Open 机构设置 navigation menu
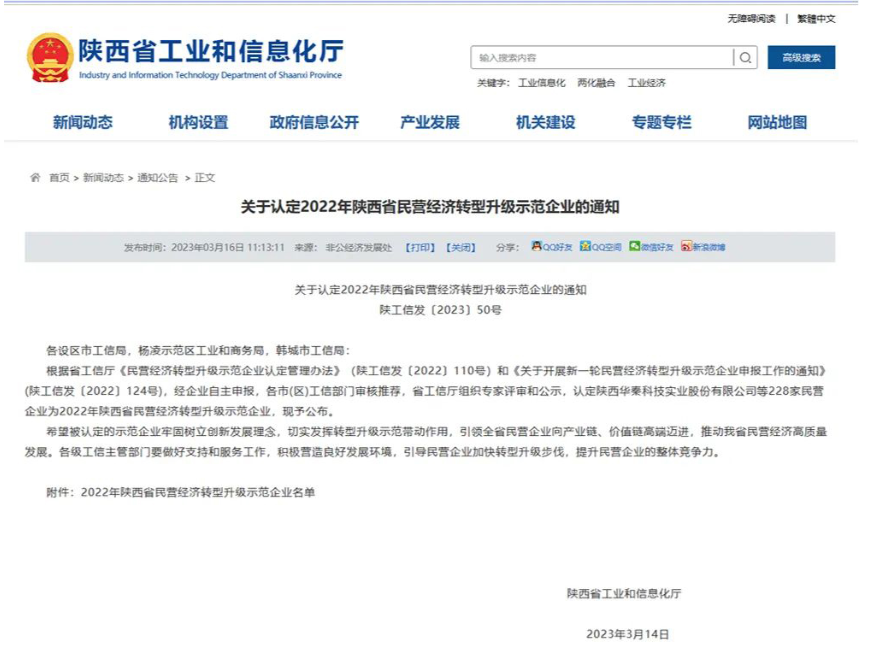 pyautogui.click(x=198, y=123)
